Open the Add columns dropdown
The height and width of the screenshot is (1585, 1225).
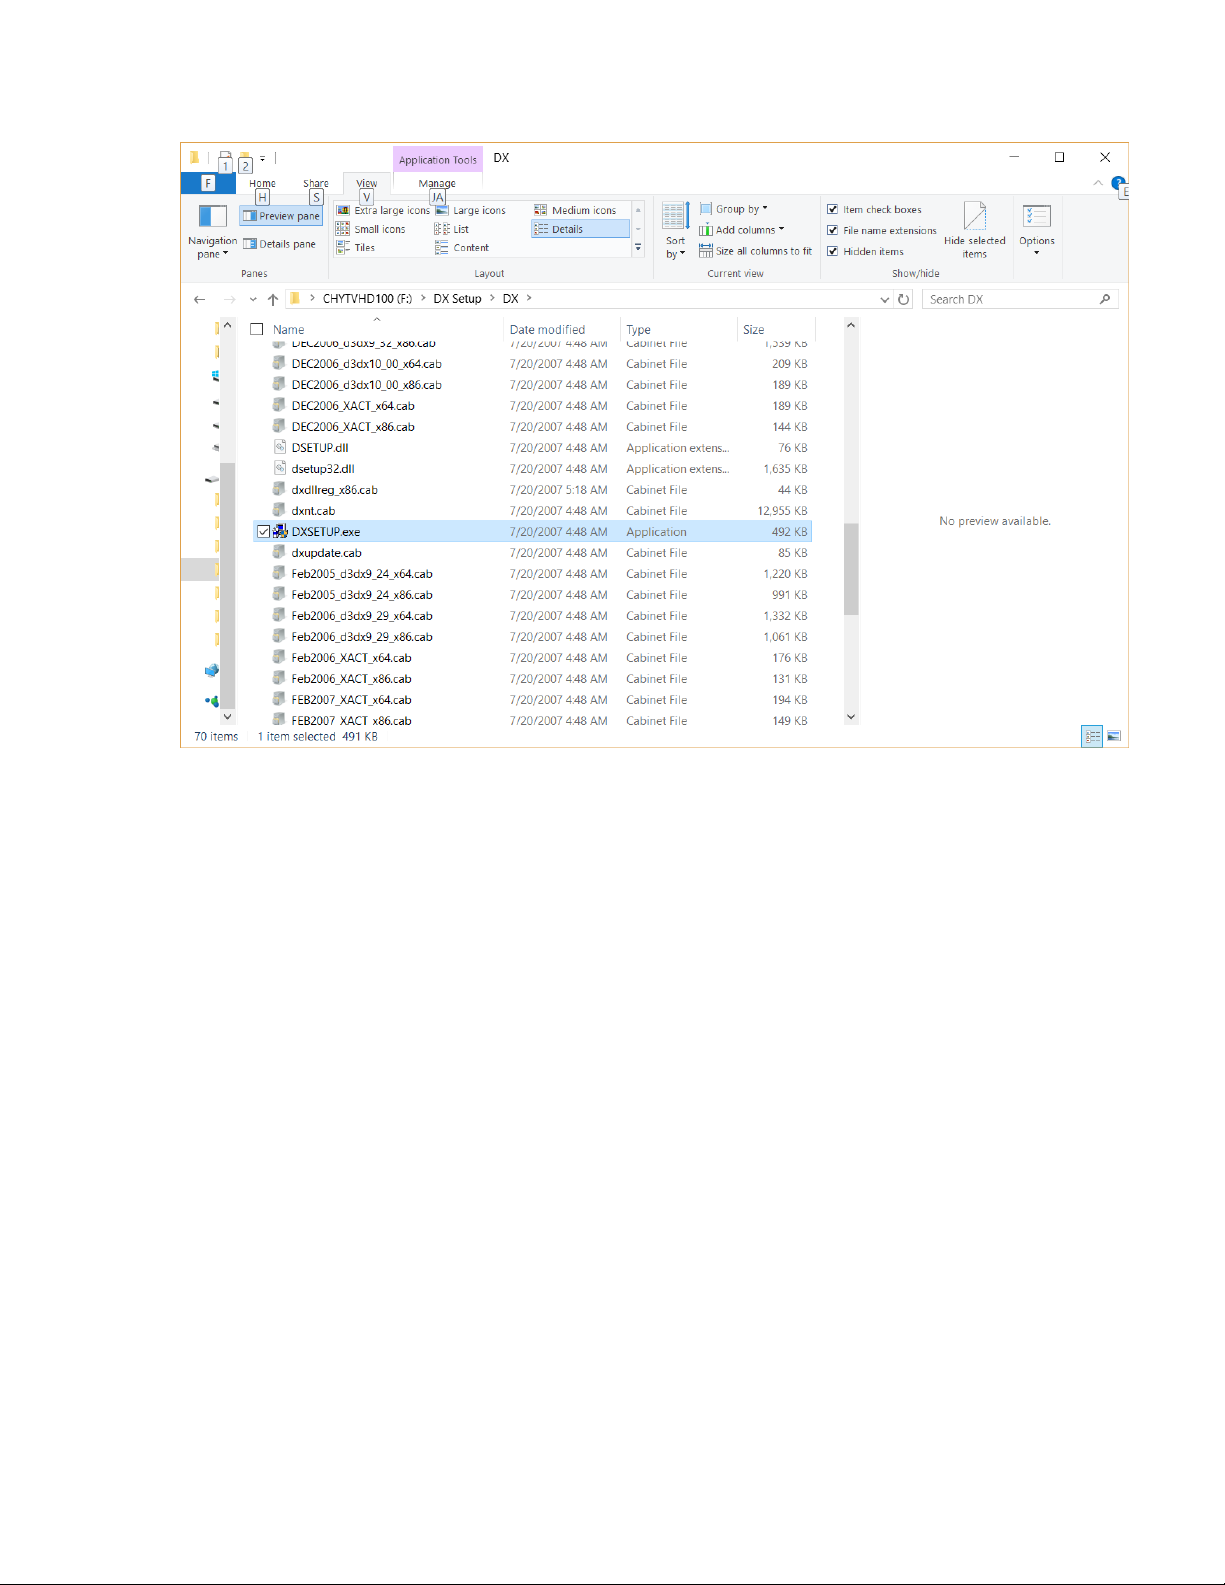coord(741,230)
